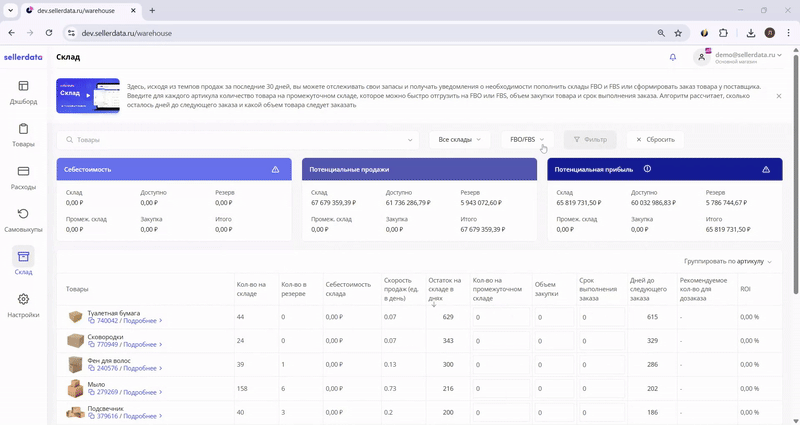Viewport: 800px width, 425px height.
Task: Open Самовыкупы sidebar section
Action: click(23, 220)
